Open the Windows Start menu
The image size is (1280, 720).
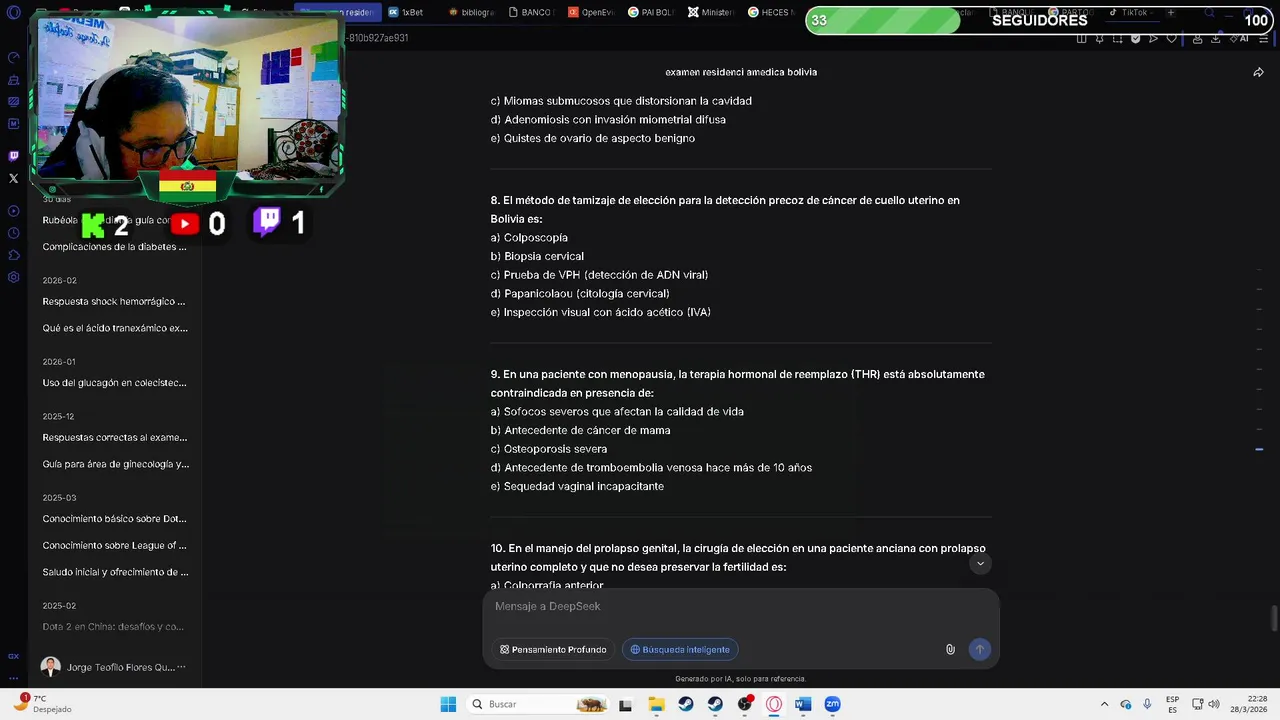click(448, 704)
